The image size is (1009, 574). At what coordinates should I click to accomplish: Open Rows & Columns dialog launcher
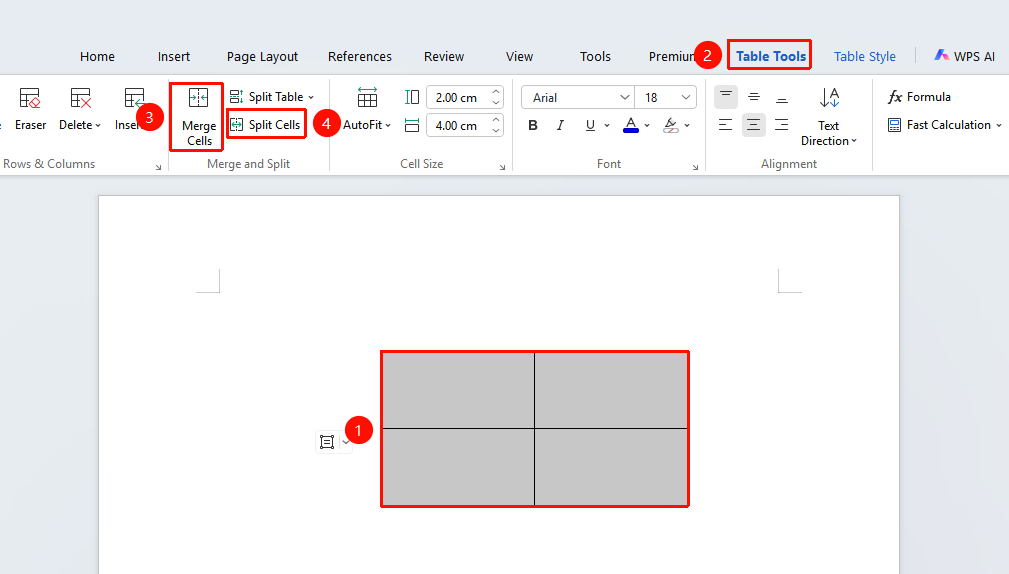(158, 167)
